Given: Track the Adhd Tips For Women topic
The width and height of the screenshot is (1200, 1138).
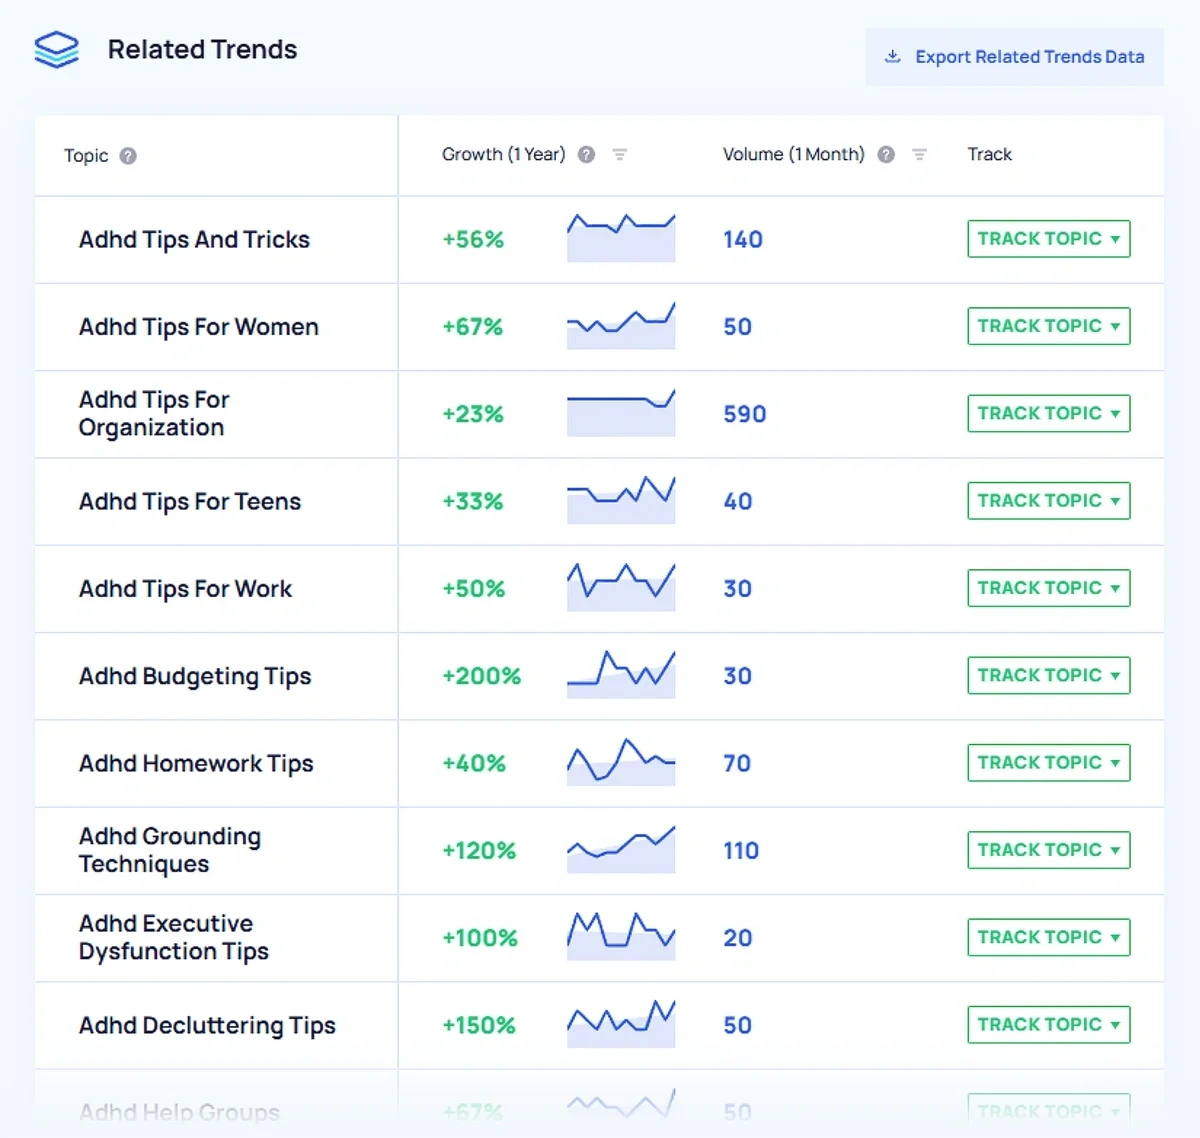Looking at the screenshot, I should click(1048, 326).
